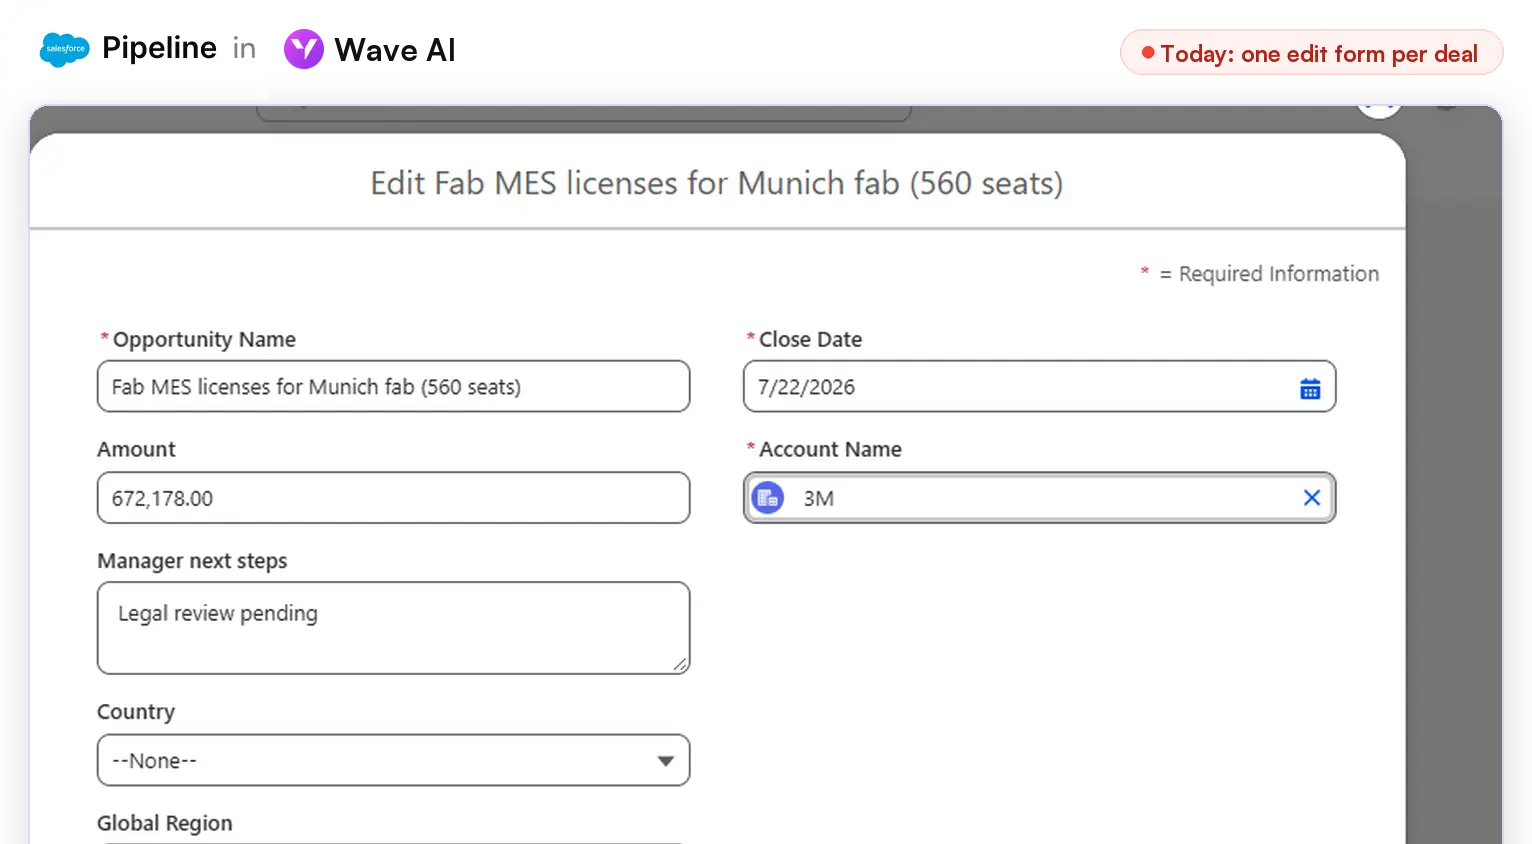
Task: Click the 'Today: one edit form per deal' badge
Action: pos(1311,53)
